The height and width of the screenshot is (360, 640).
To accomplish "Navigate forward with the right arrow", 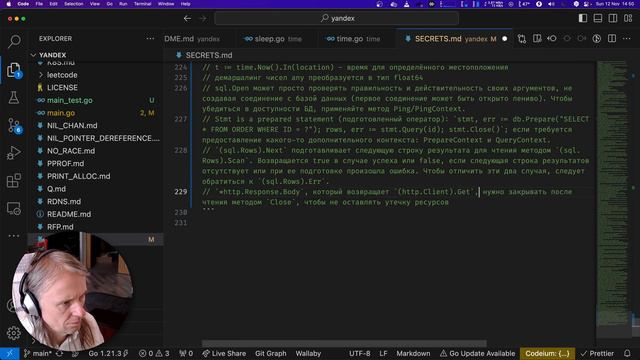I will coord(203,18).
